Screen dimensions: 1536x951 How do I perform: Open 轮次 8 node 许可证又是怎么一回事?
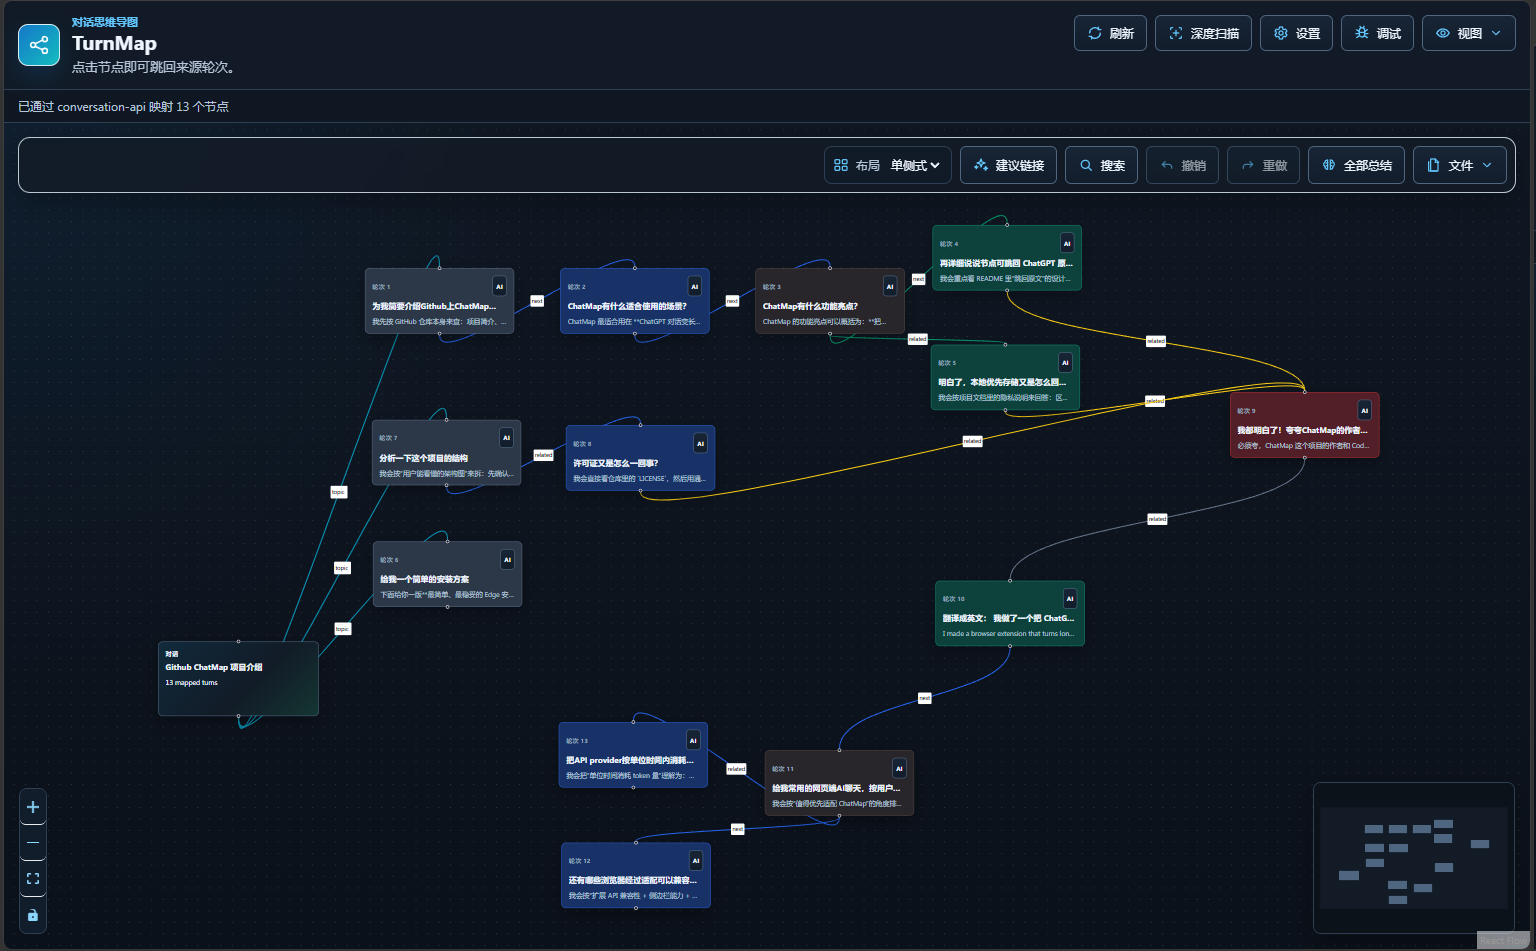[640, 458]
